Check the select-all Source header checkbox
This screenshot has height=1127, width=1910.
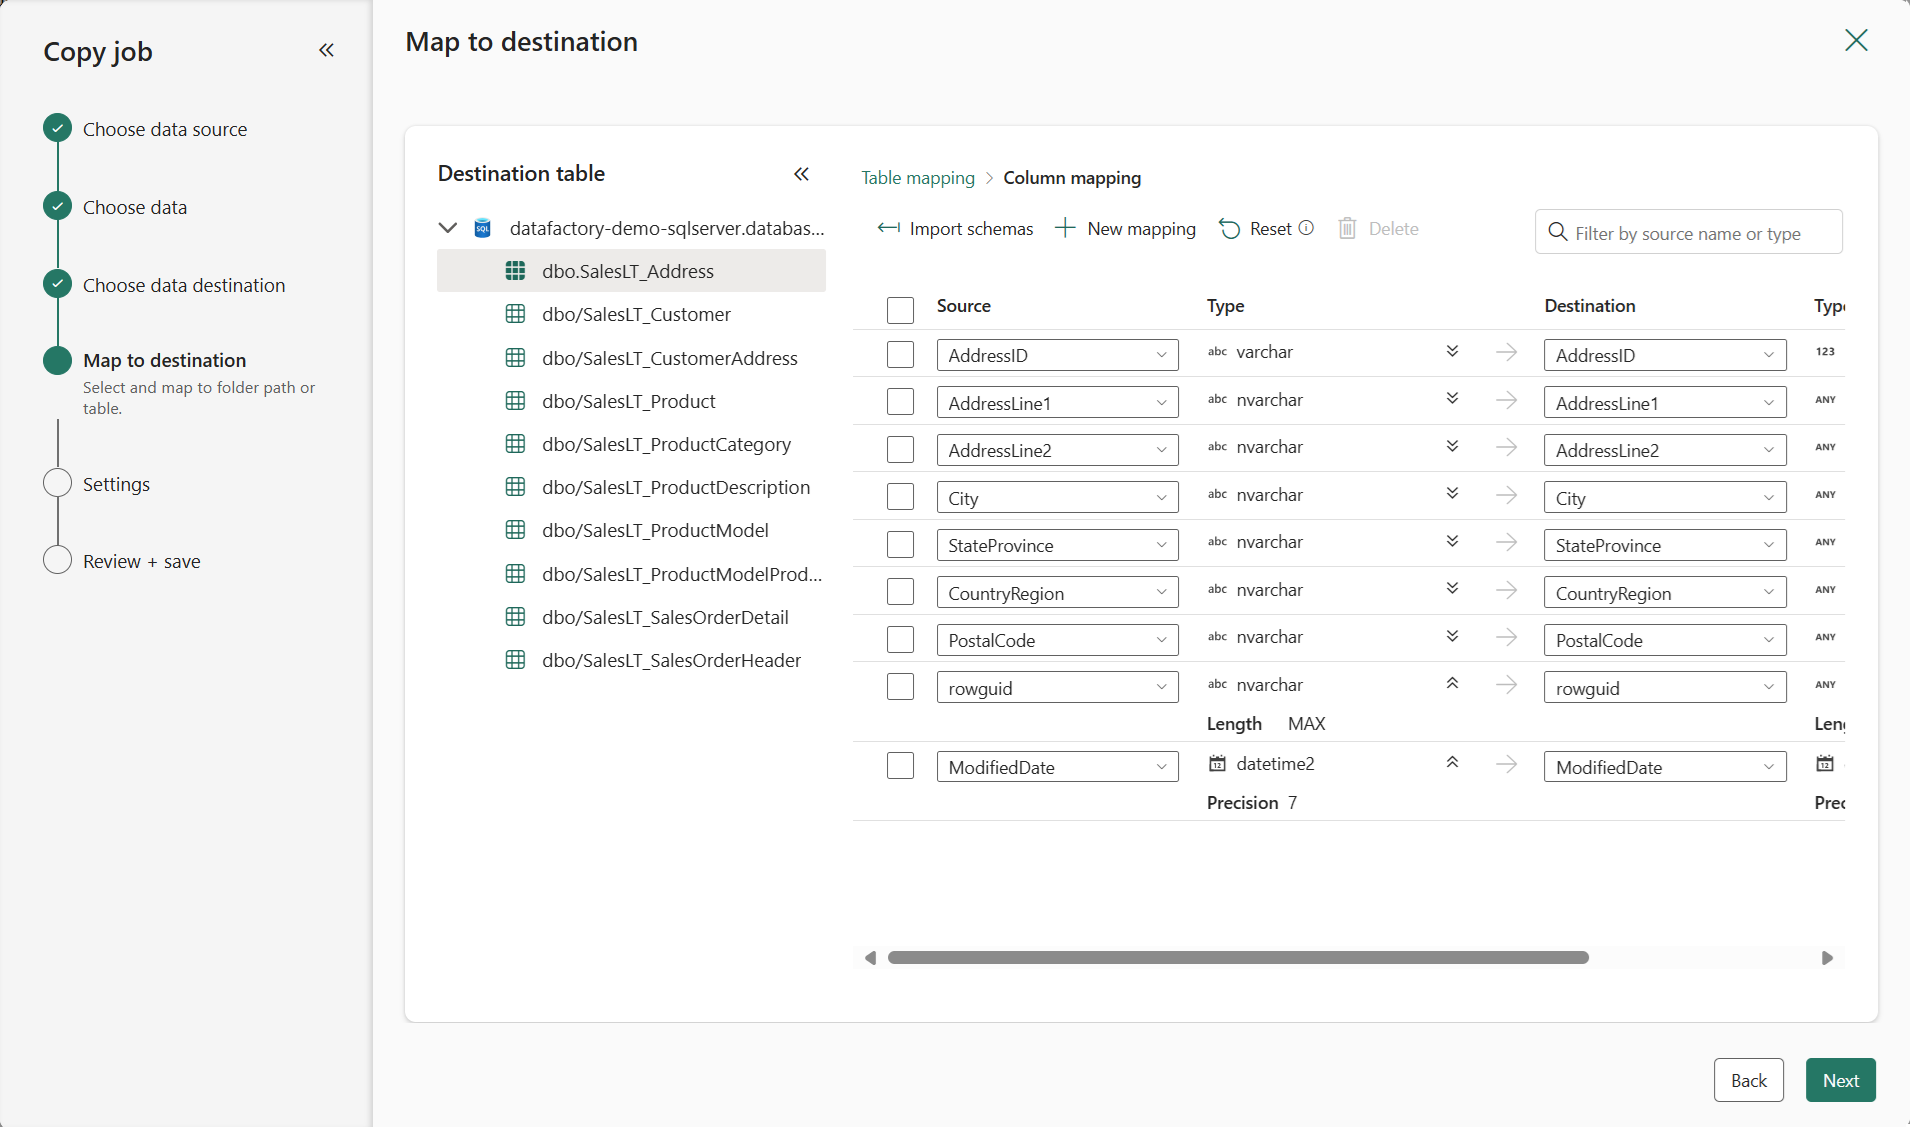(x=900, y=309)
